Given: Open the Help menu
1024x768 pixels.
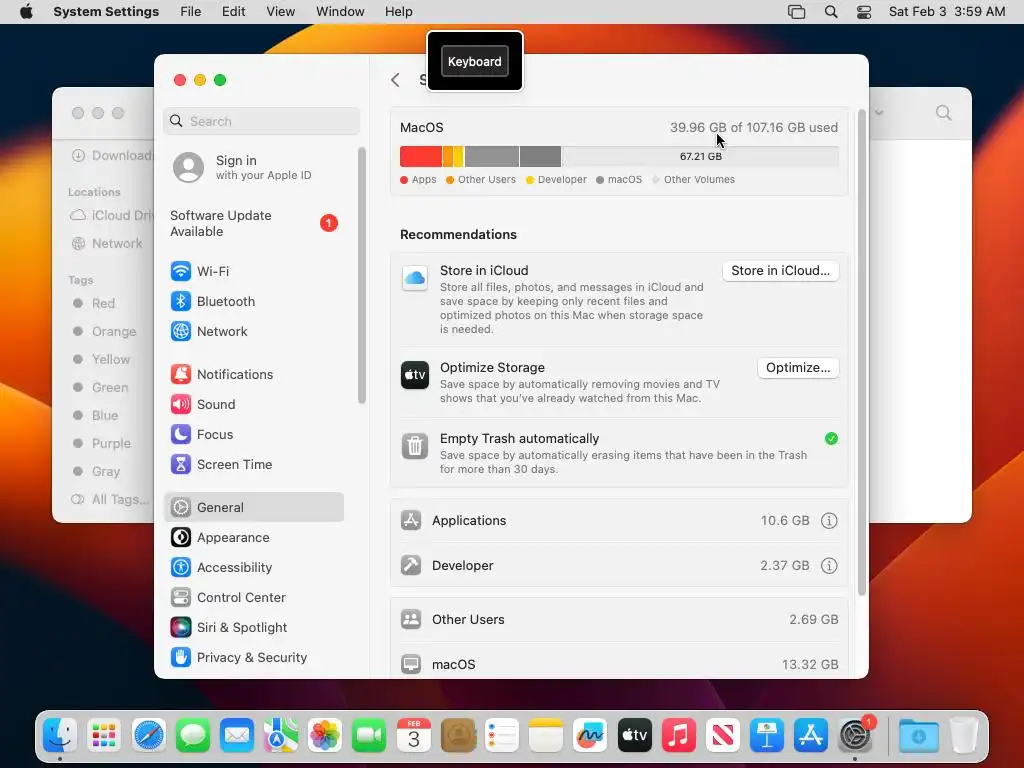Looking at the screenshot, I should (398, 12).
